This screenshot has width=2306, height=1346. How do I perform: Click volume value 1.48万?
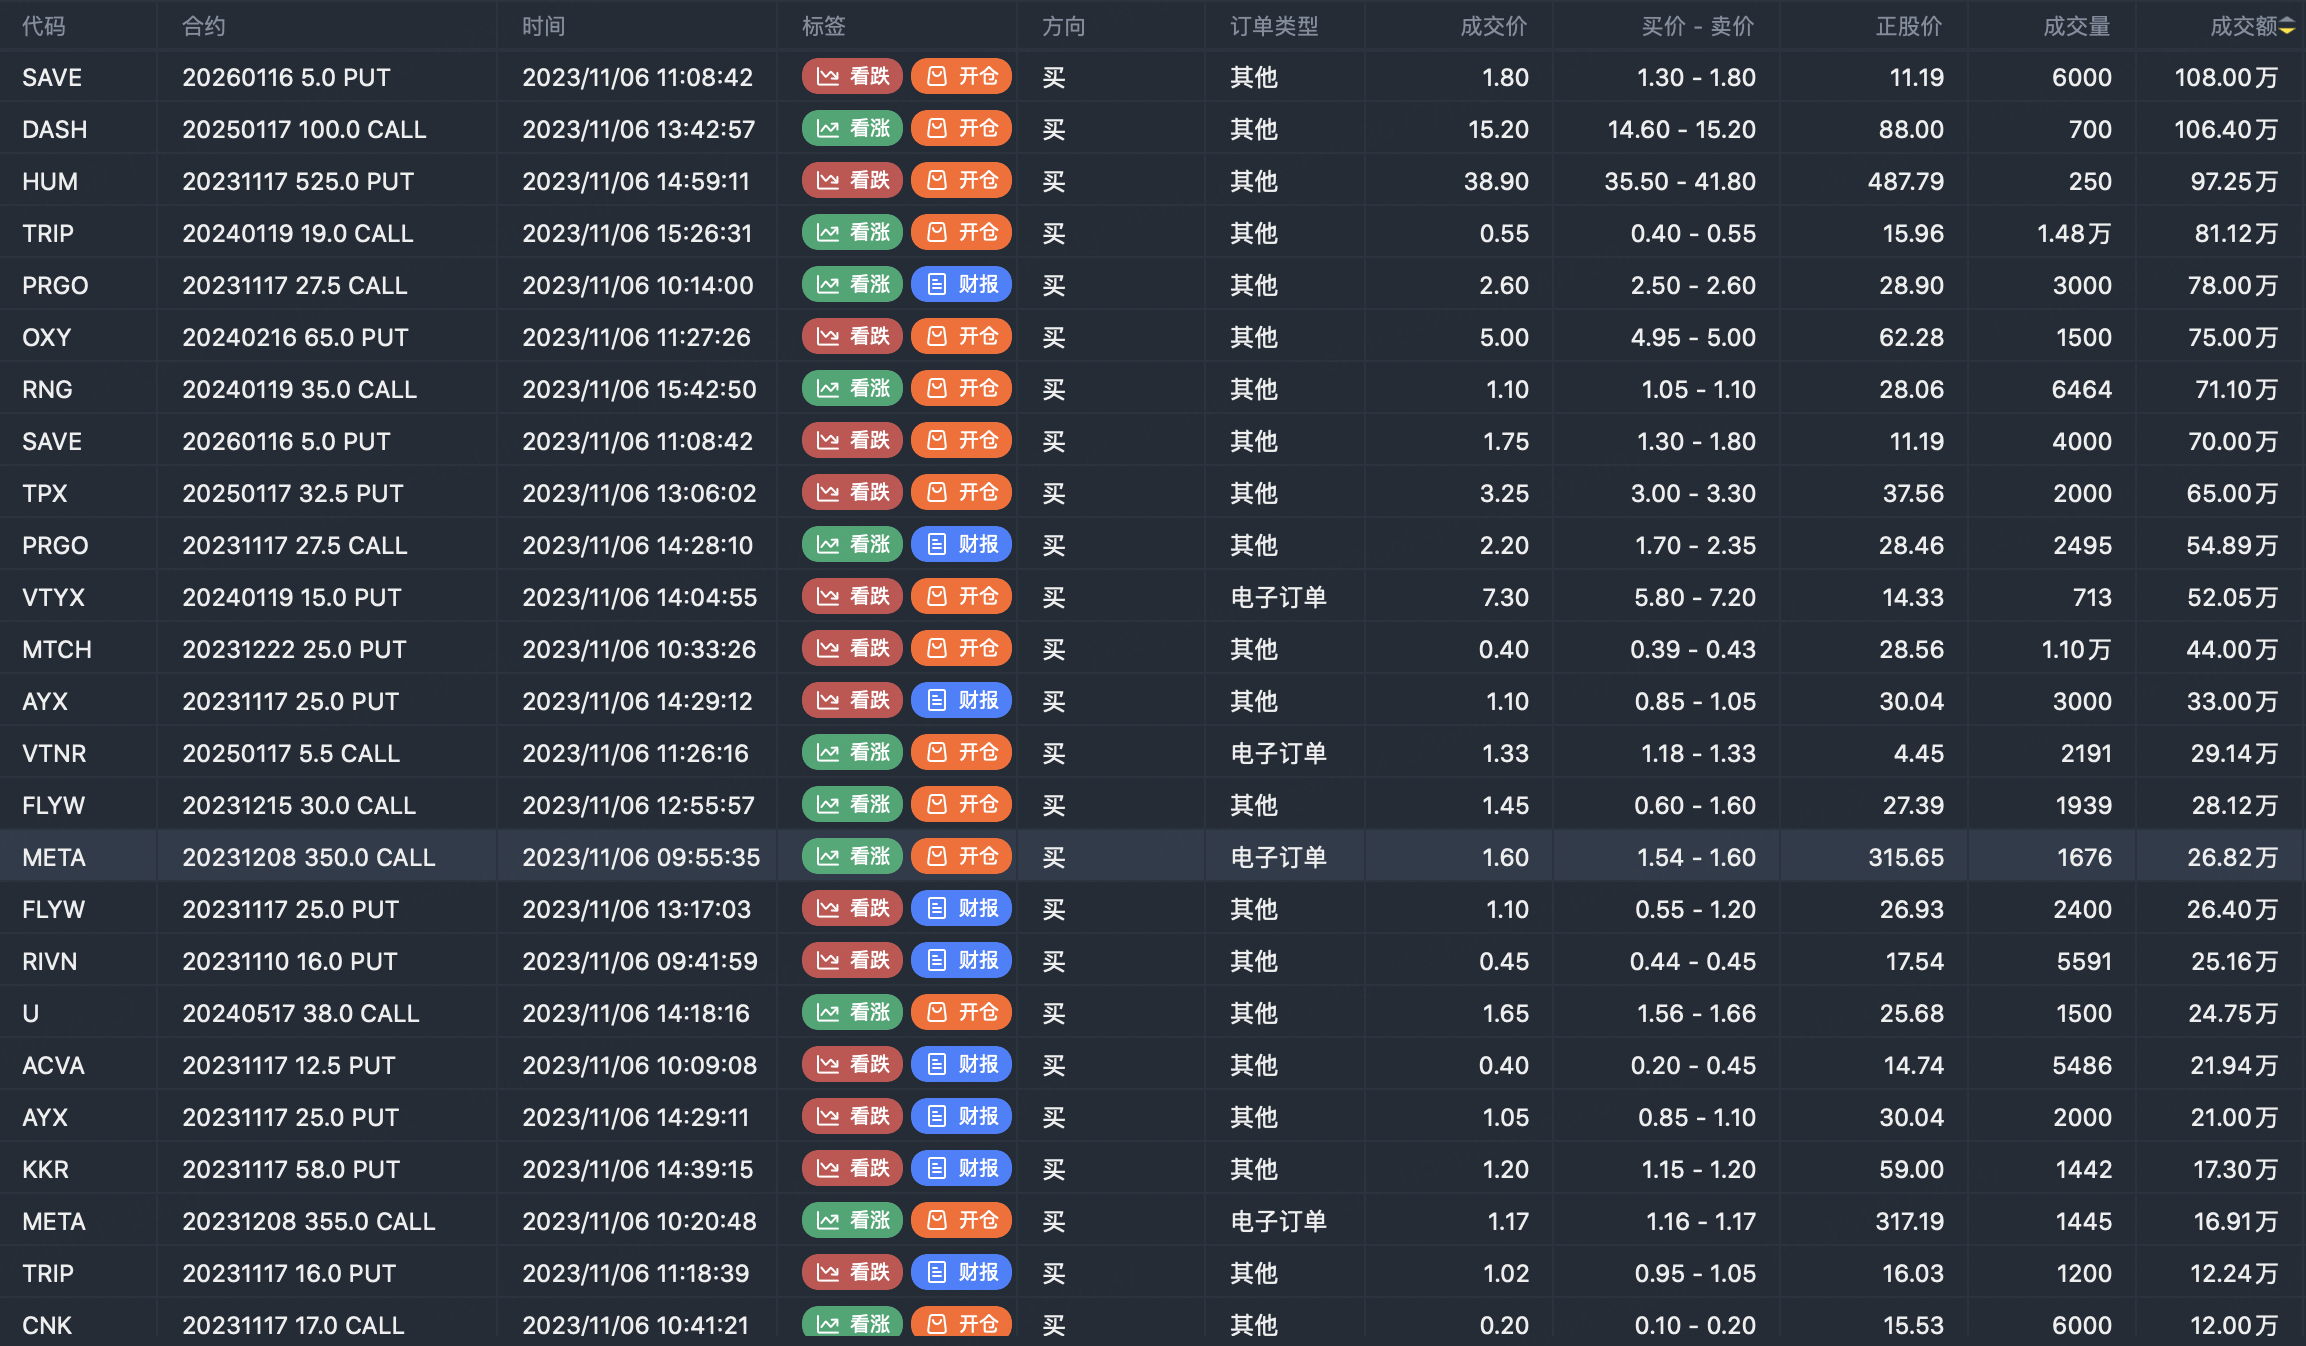2074,233
